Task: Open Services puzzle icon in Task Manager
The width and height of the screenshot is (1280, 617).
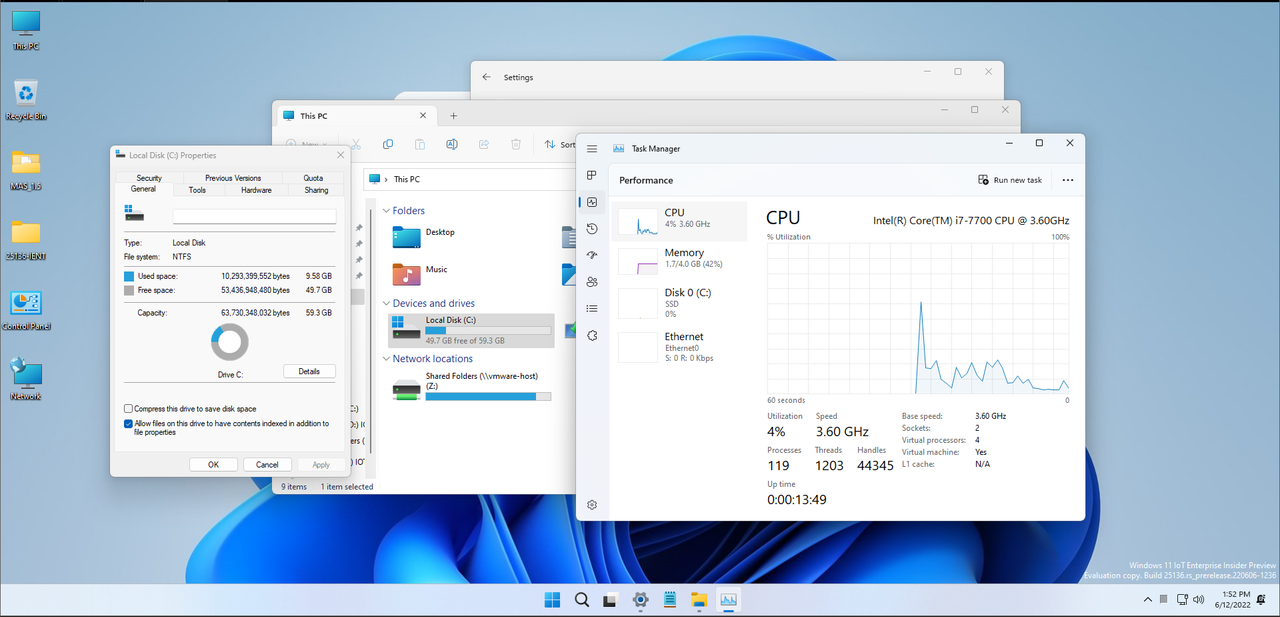Action: click(x=592, y=336)
